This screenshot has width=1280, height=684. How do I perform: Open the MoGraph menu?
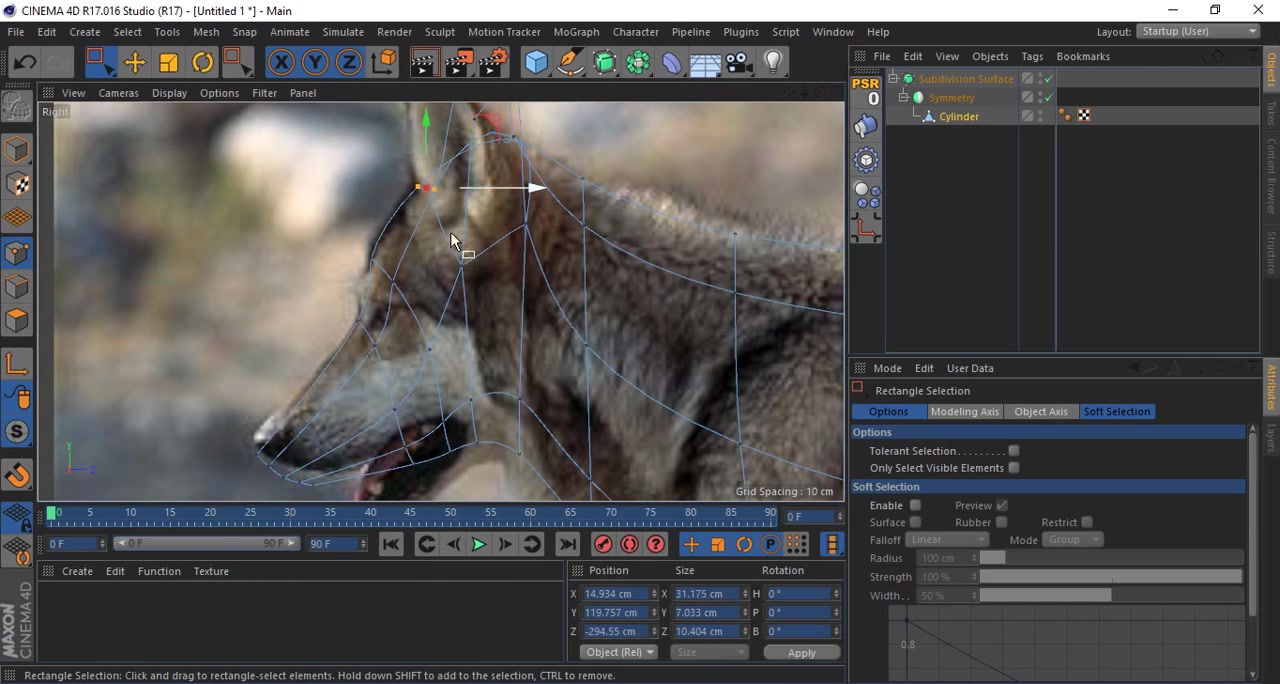(576, 32)
